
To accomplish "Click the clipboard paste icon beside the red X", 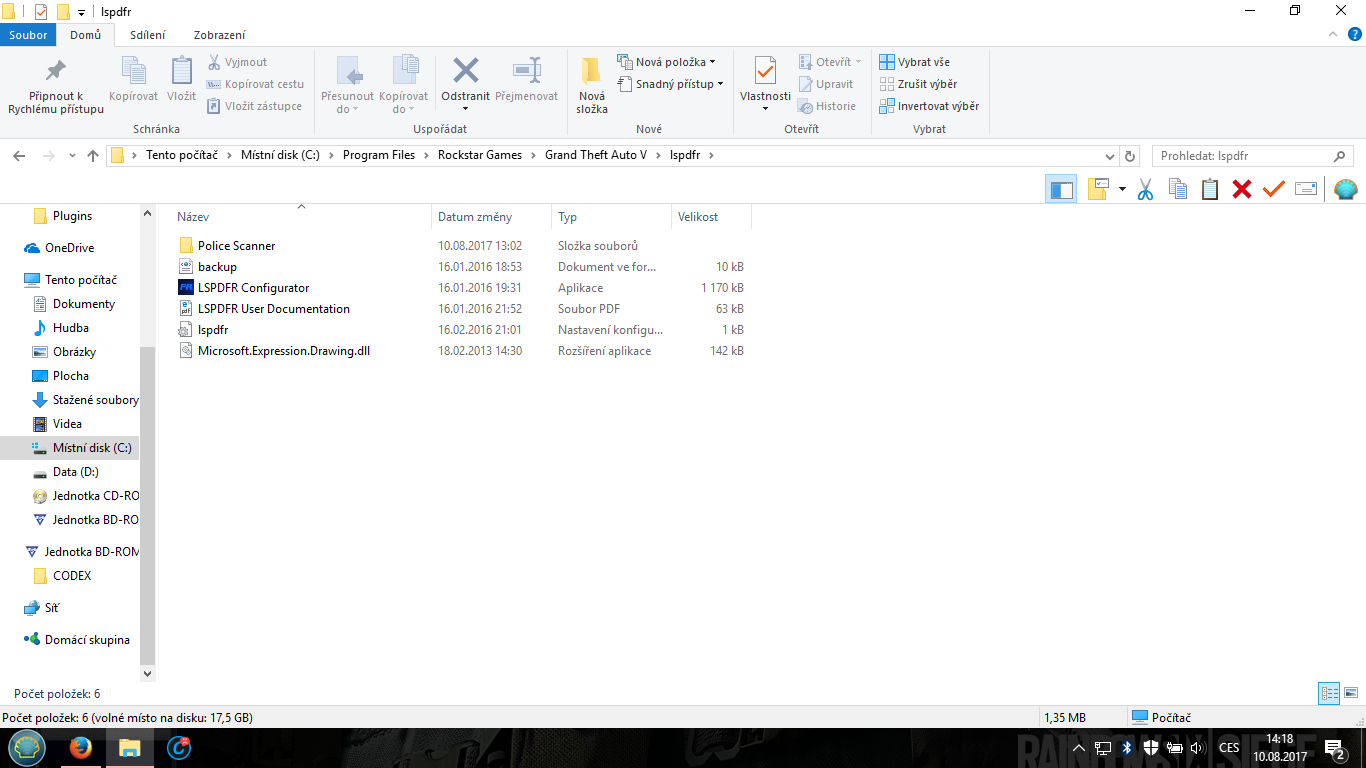I will coord(1210,189).
